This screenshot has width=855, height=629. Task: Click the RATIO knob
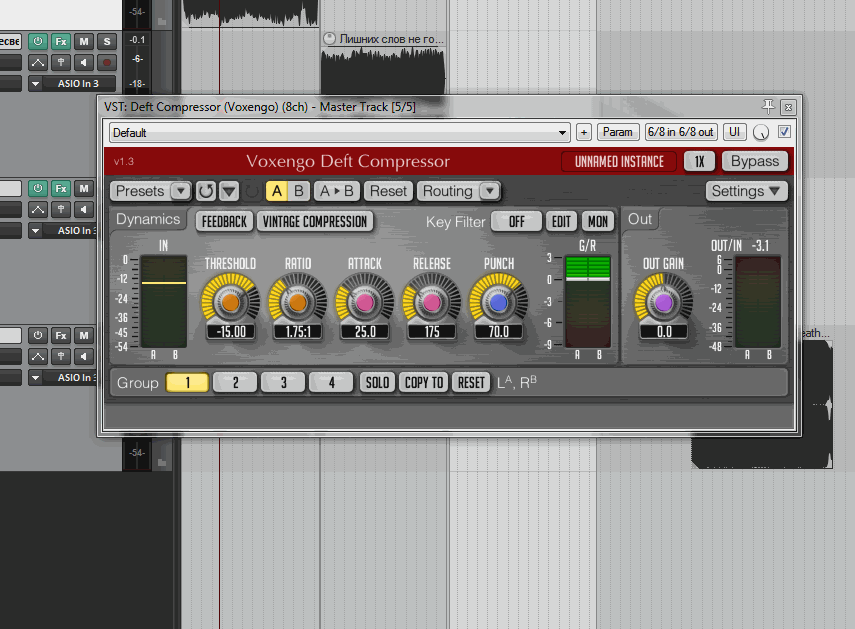298,303
